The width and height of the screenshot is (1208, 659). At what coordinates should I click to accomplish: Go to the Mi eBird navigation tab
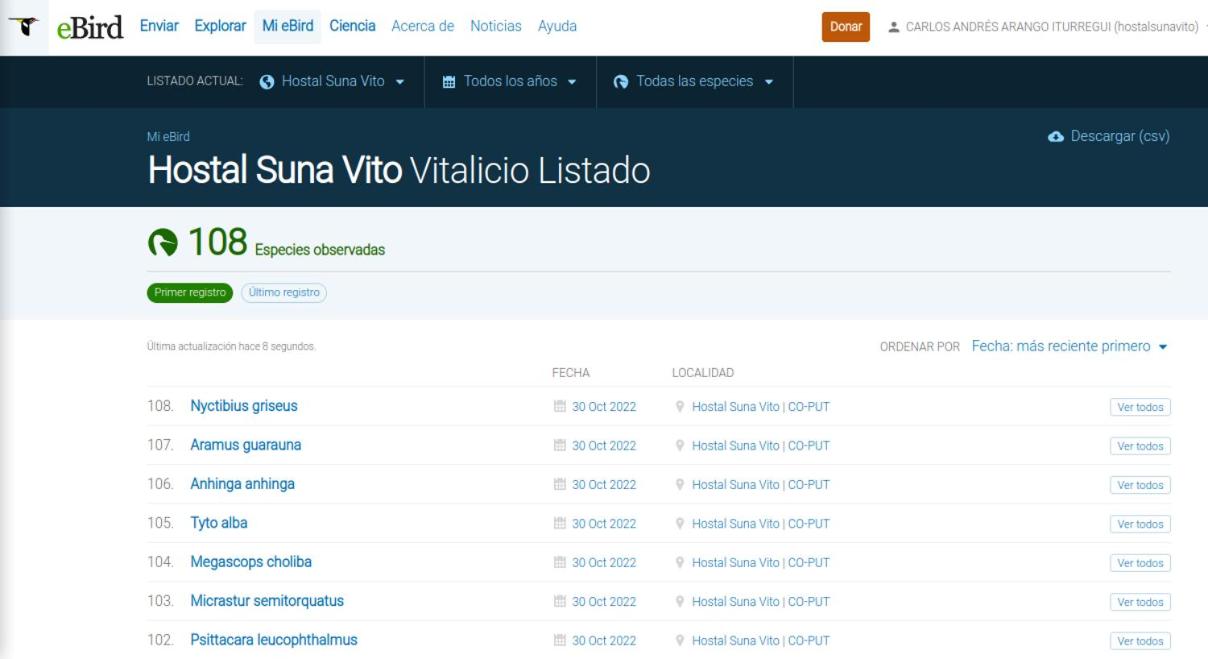coord(288,26)
